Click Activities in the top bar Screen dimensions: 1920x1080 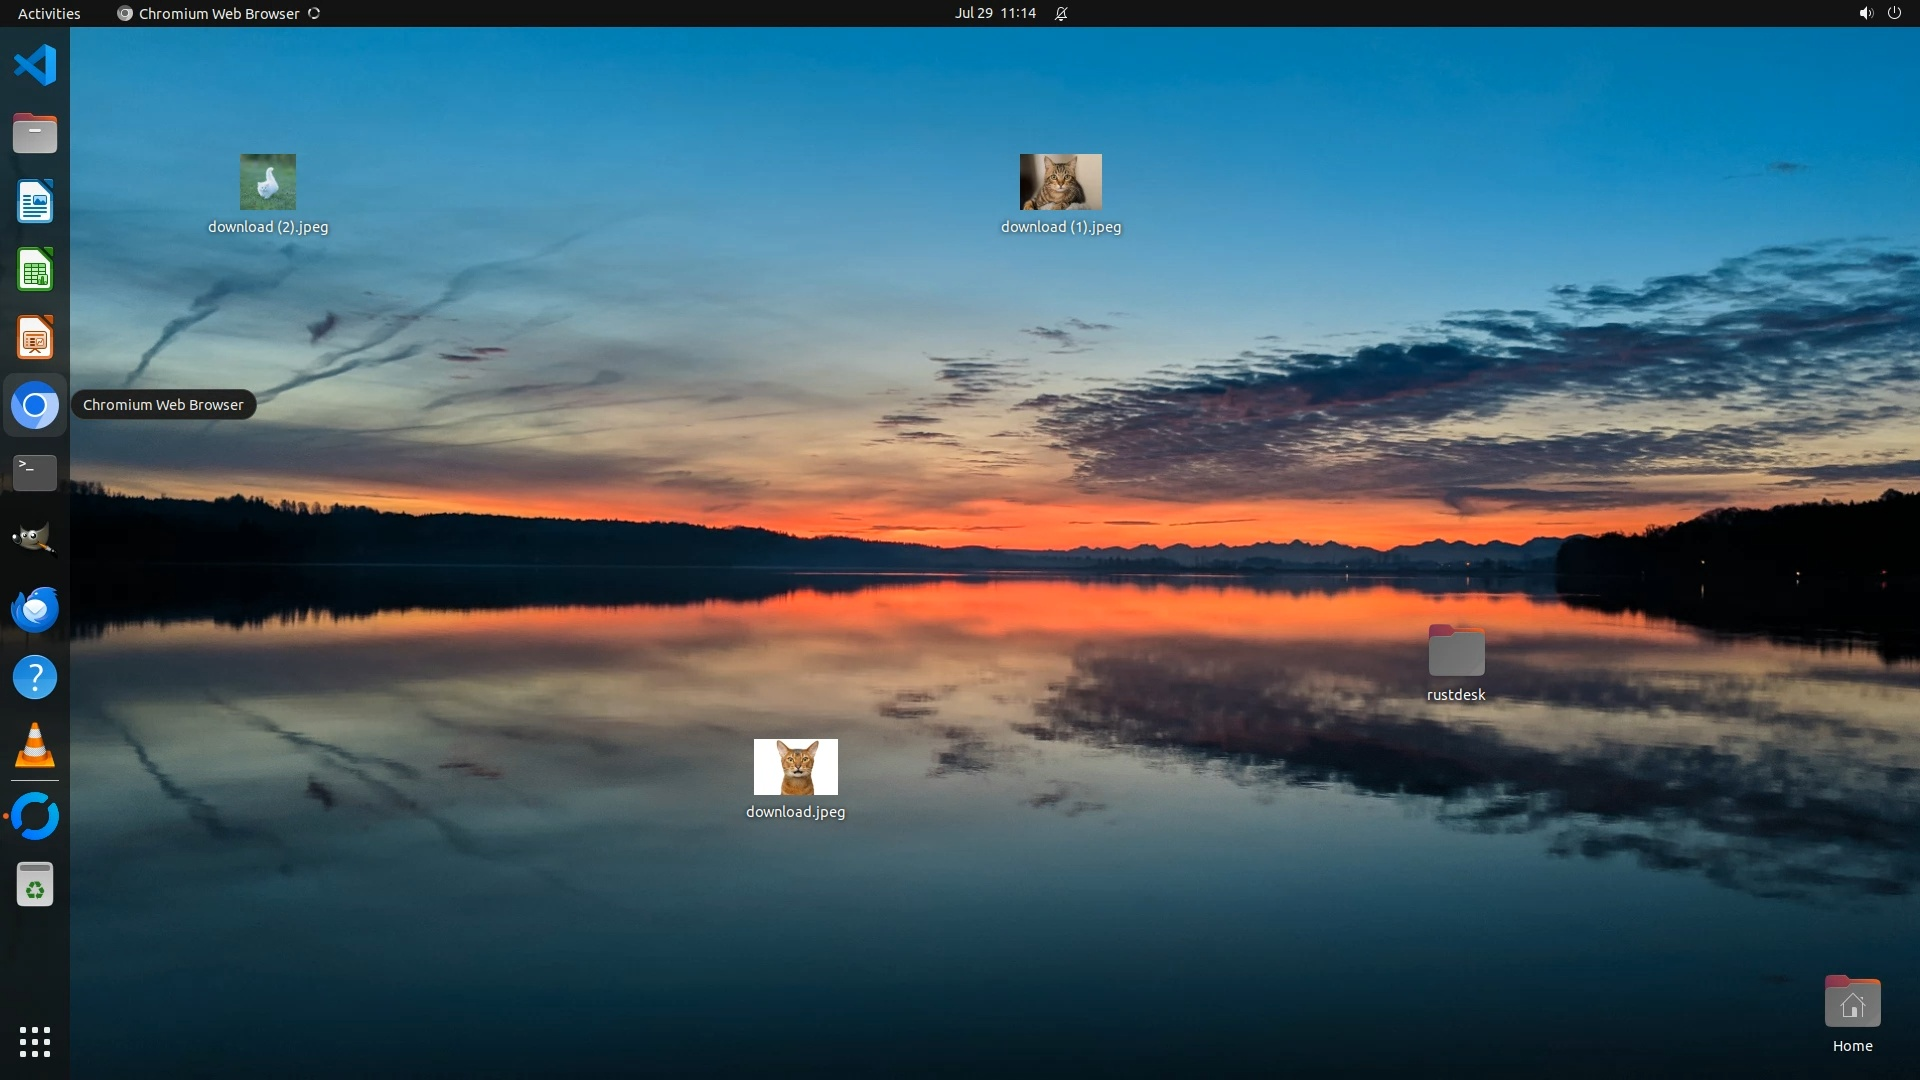(49, 13)
